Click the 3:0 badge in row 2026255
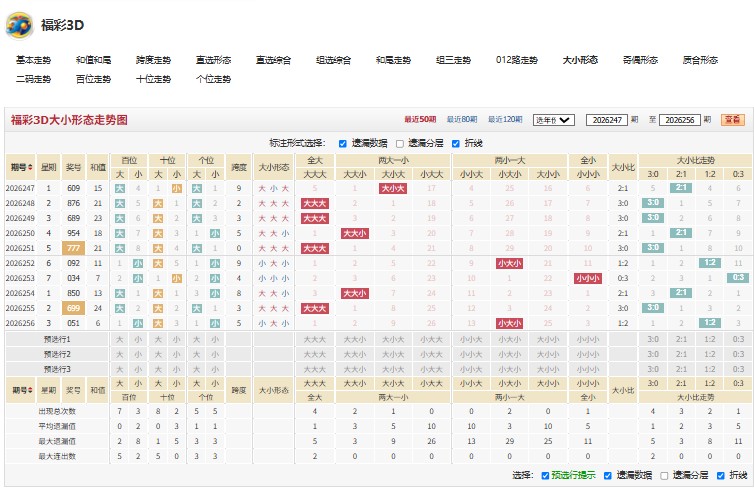Image resolution: width=754 pixels, height=488 pixels. coord(653,308)
